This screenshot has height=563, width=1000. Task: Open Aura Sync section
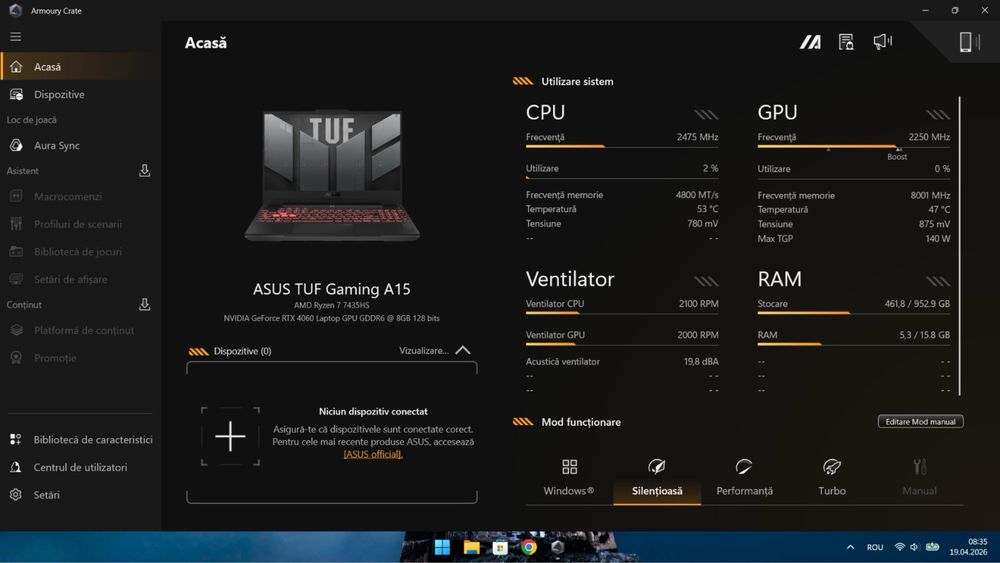(80, 145)
